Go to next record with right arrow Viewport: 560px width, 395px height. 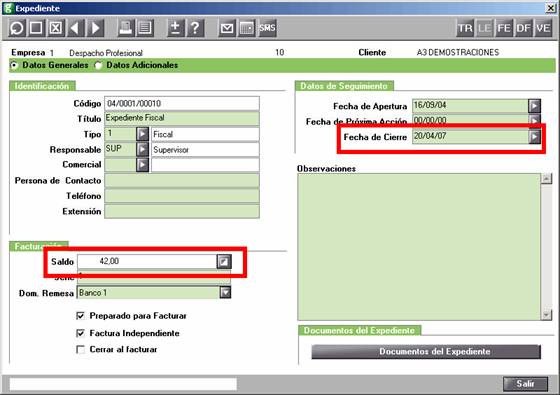pyautogui.click(x=95, y=28)
